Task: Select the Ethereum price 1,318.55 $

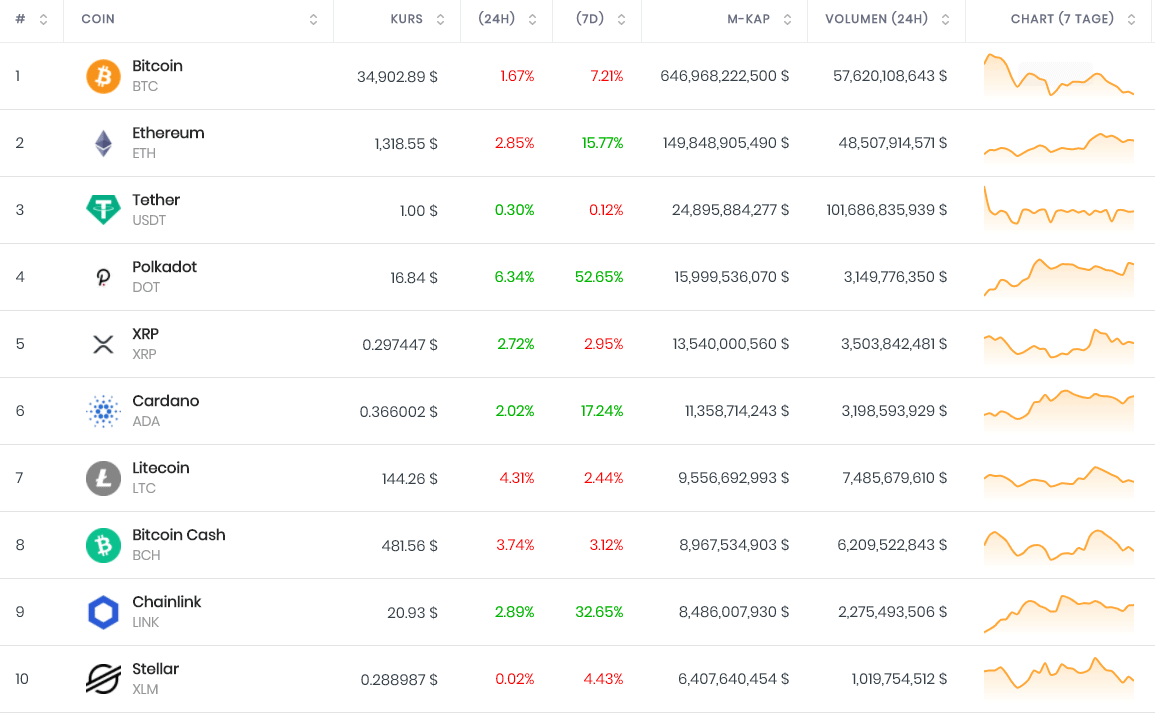Action: point(406,144)
